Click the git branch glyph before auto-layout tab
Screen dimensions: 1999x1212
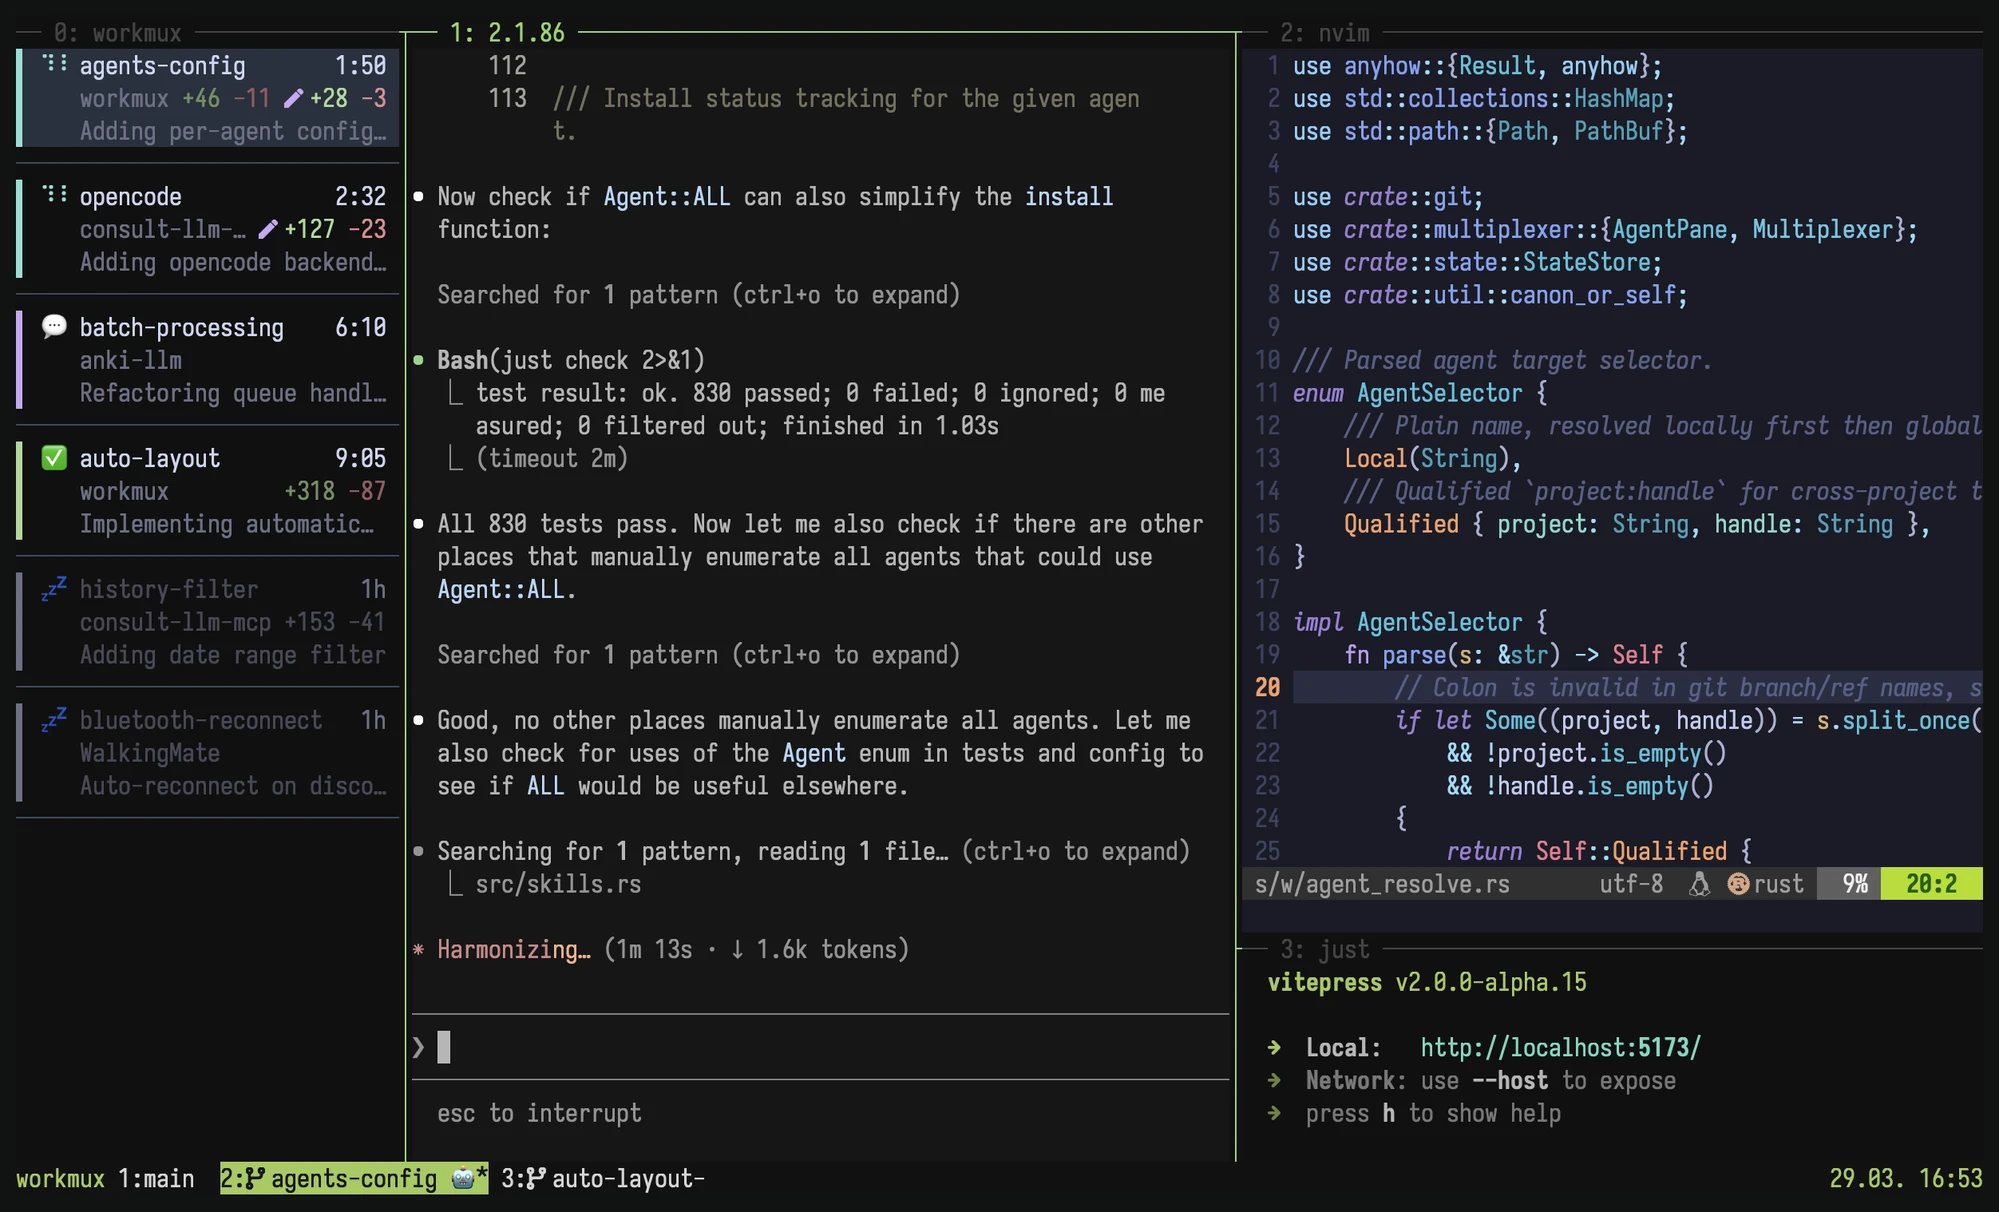[534, 1179]
